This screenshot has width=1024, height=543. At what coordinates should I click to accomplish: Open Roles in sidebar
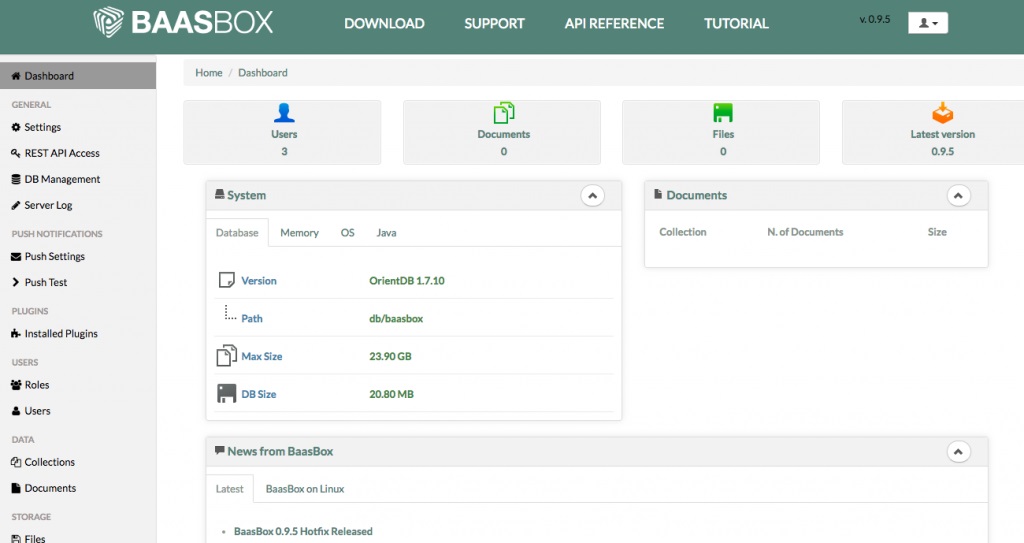[37, 385]
